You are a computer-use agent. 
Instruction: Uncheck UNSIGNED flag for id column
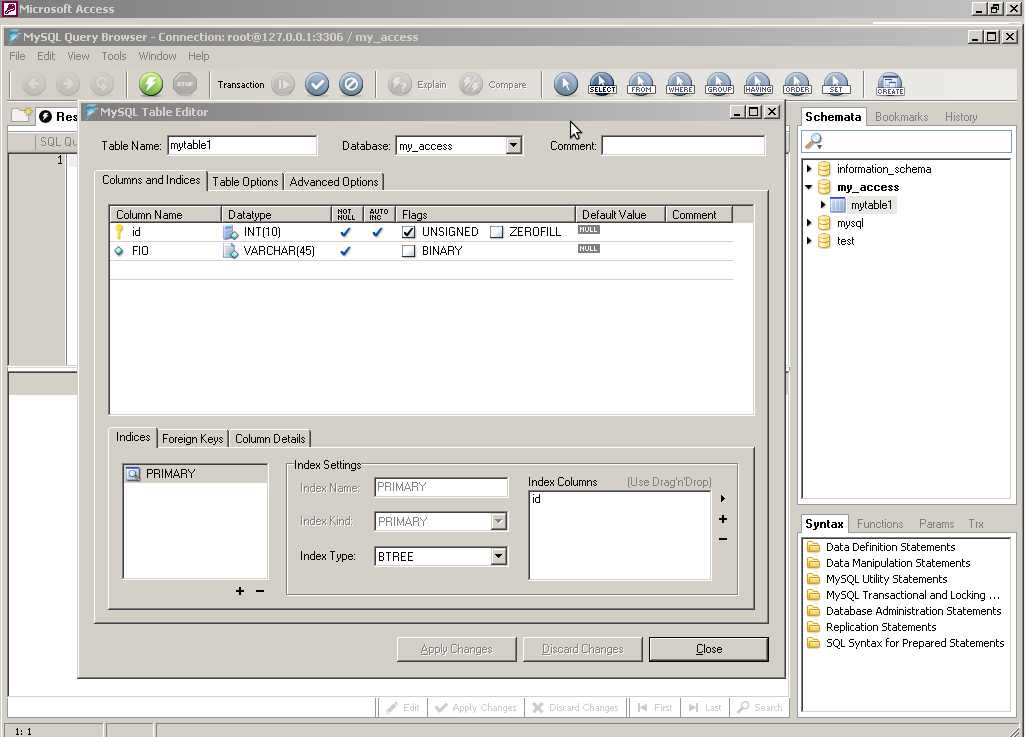pos(409,232)
